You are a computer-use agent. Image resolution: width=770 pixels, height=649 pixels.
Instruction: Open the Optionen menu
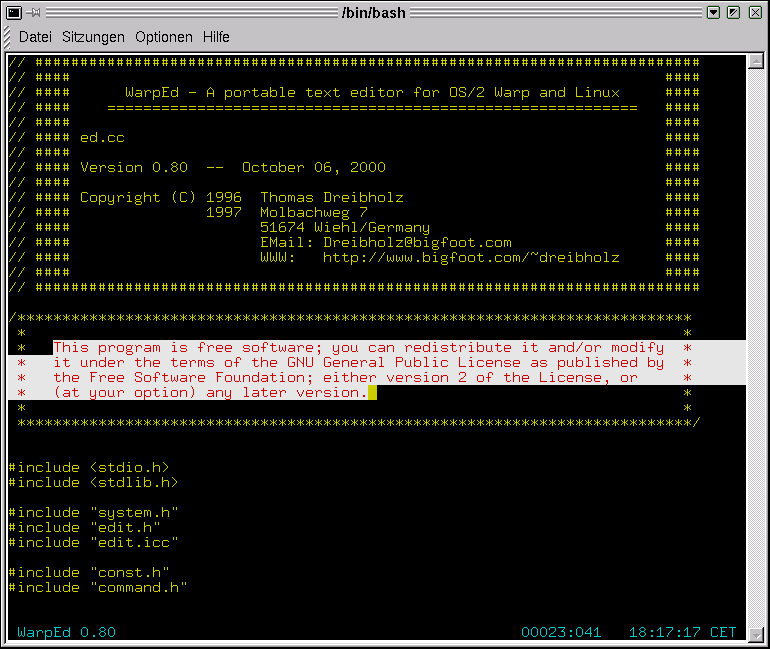pyautogui.click(x=164, y=37)
